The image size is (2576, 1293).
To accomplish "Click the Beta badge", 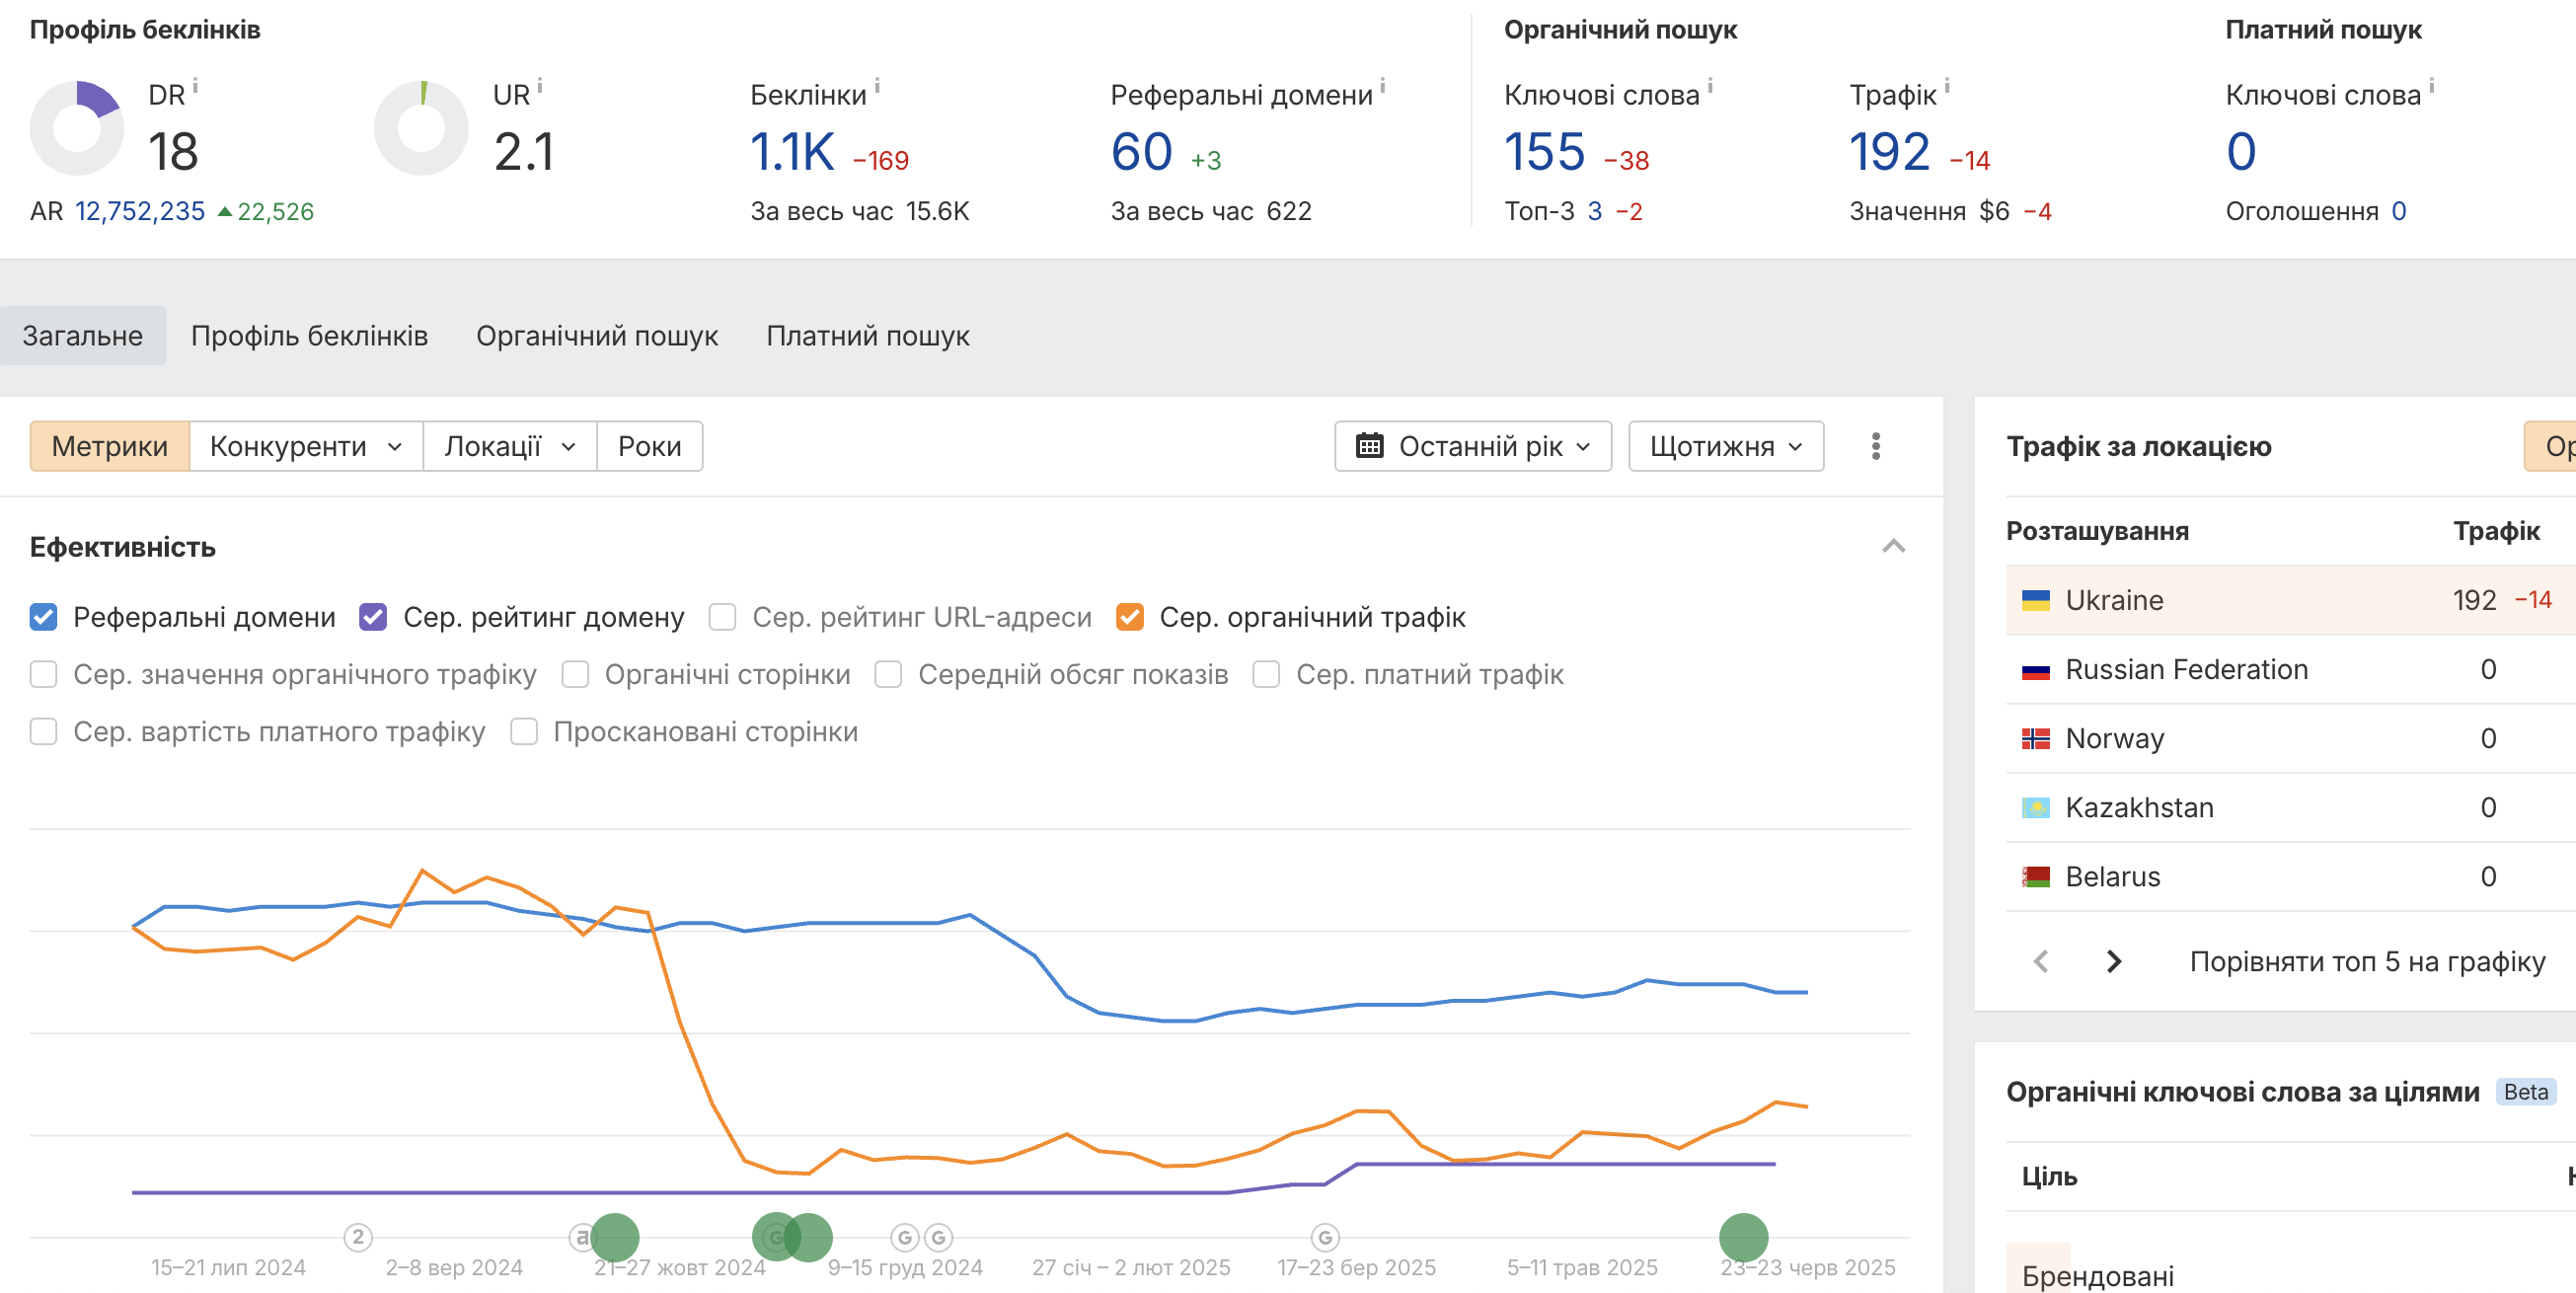I will (x=2525, y=1092).
